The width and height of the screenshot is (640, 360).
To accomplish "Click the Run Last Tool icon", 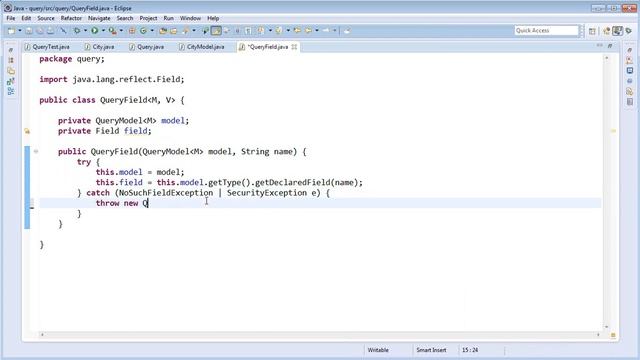I will click(113, 31).
